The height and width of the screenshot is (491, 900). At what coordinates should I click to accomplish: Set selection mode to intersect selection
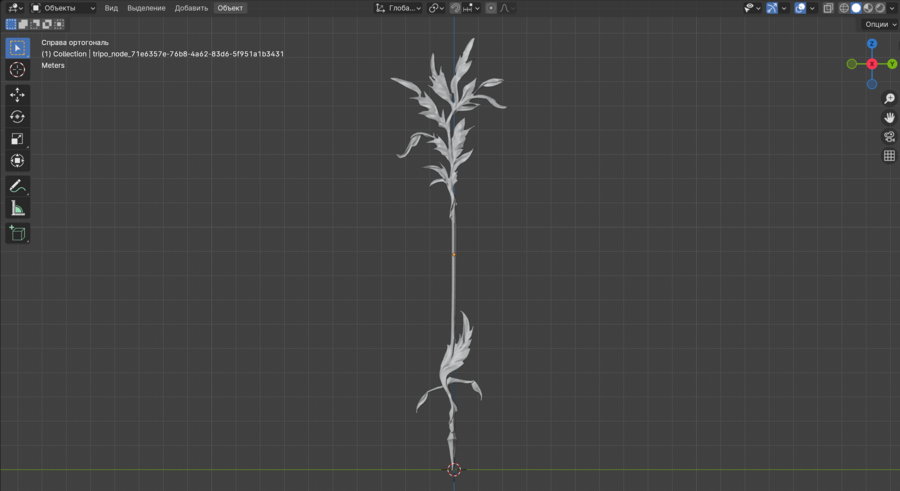point(59,24)
